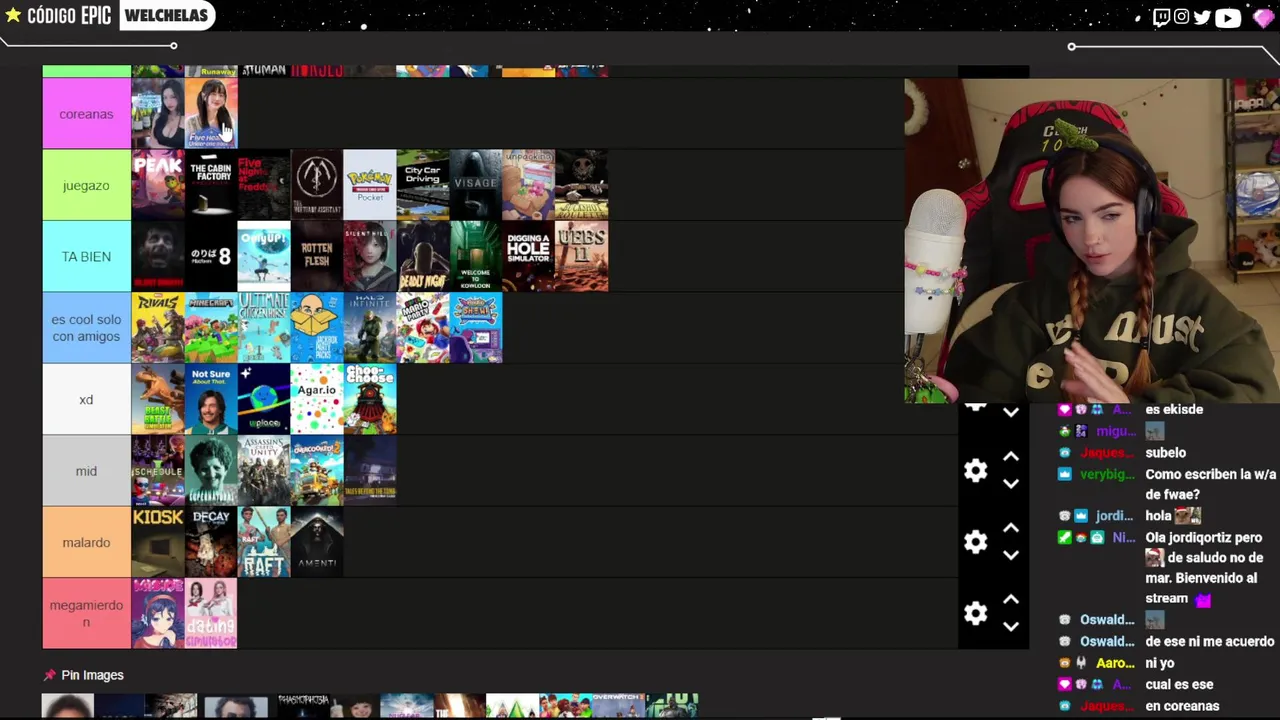Select the wplace thumbnail

[264, 400]
